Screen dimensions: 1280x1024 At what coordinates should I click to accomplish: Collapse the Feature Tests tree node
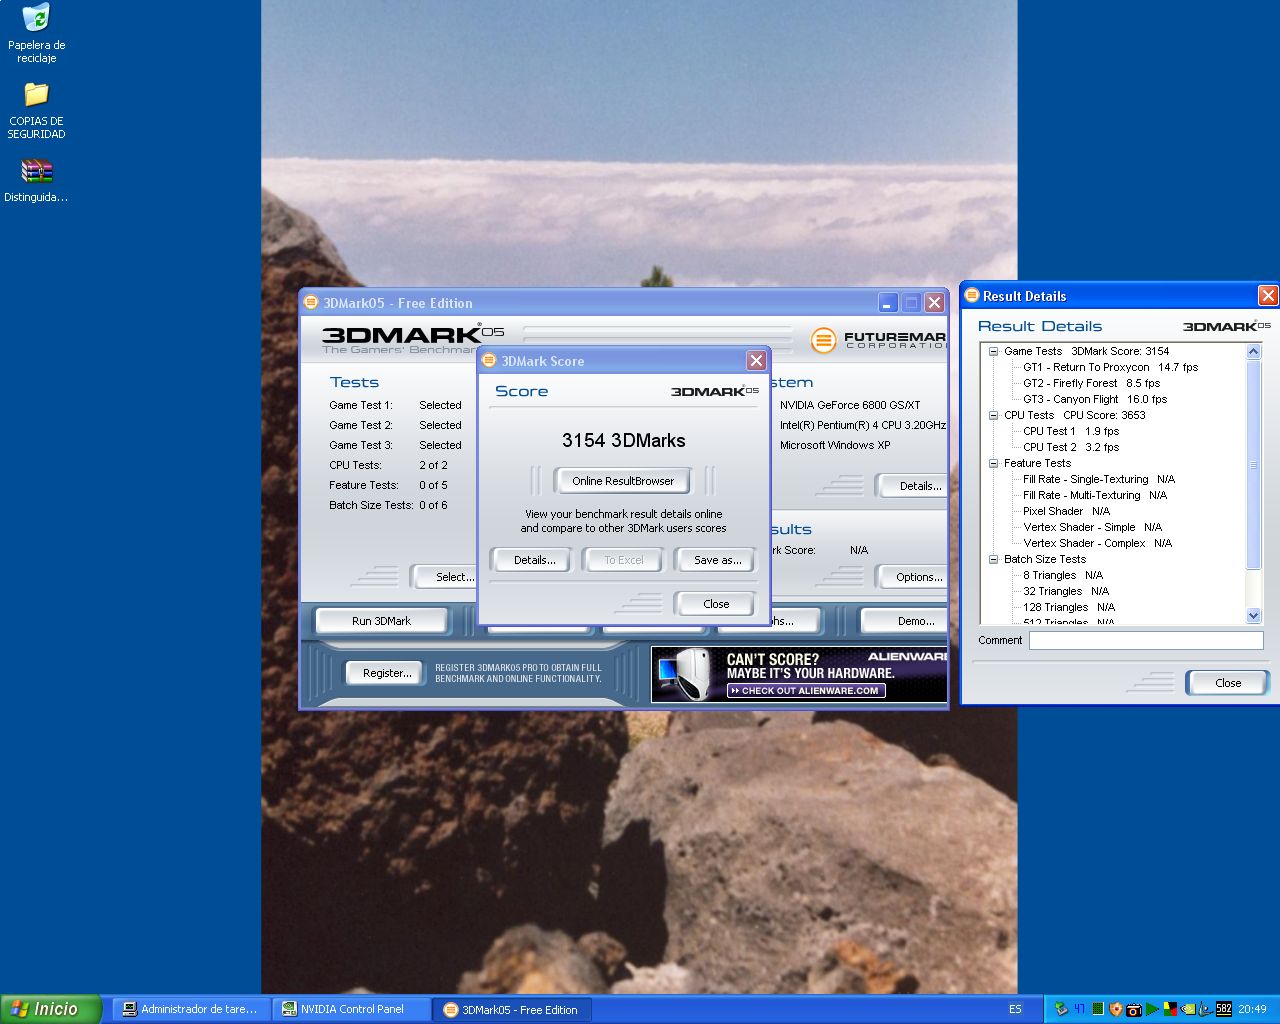point(993,464)
